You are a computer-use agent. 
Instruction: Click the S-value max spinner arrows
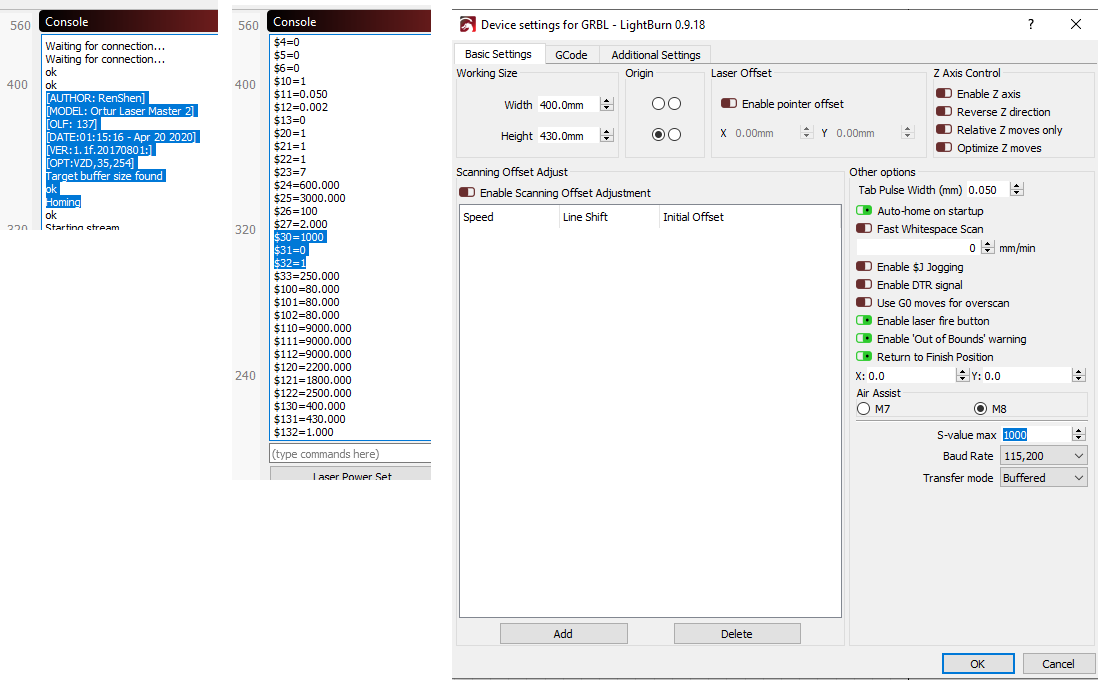coord(1079,435)
